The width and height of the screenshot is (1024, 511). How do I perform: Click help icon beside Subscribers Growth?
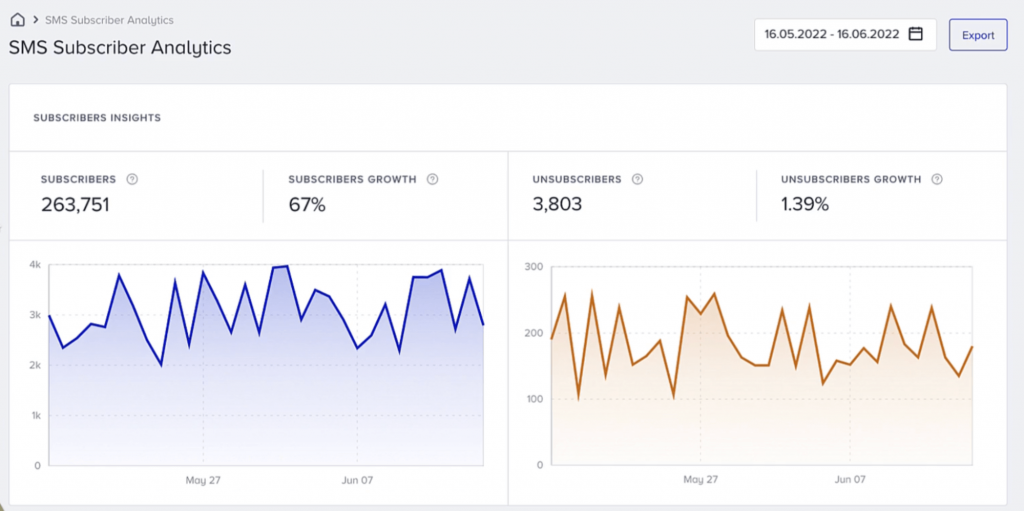[x=432, y=179]
